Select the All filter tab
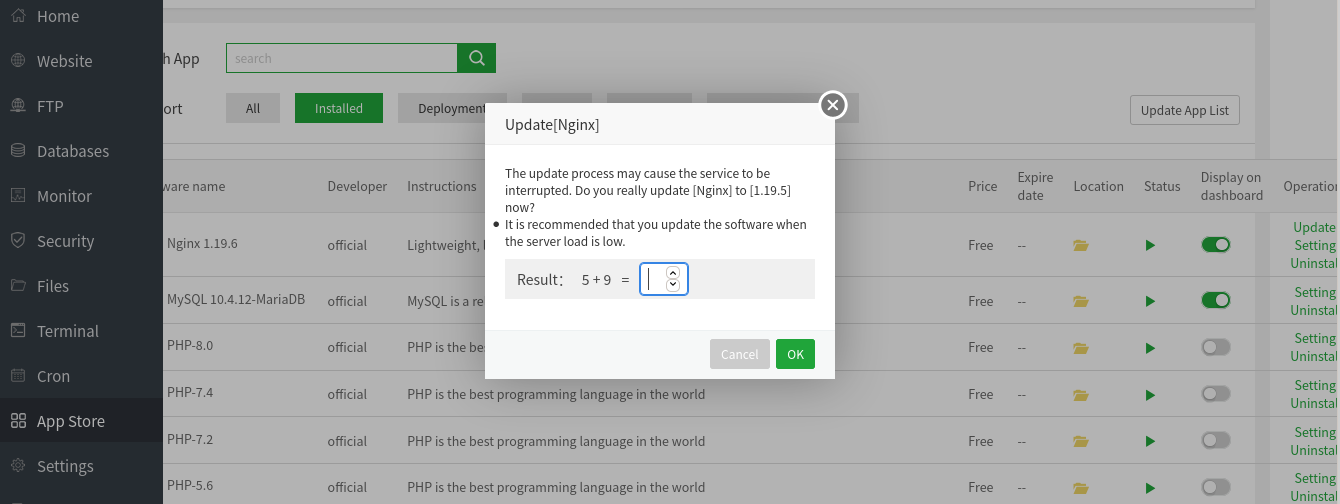 (253, 108)
